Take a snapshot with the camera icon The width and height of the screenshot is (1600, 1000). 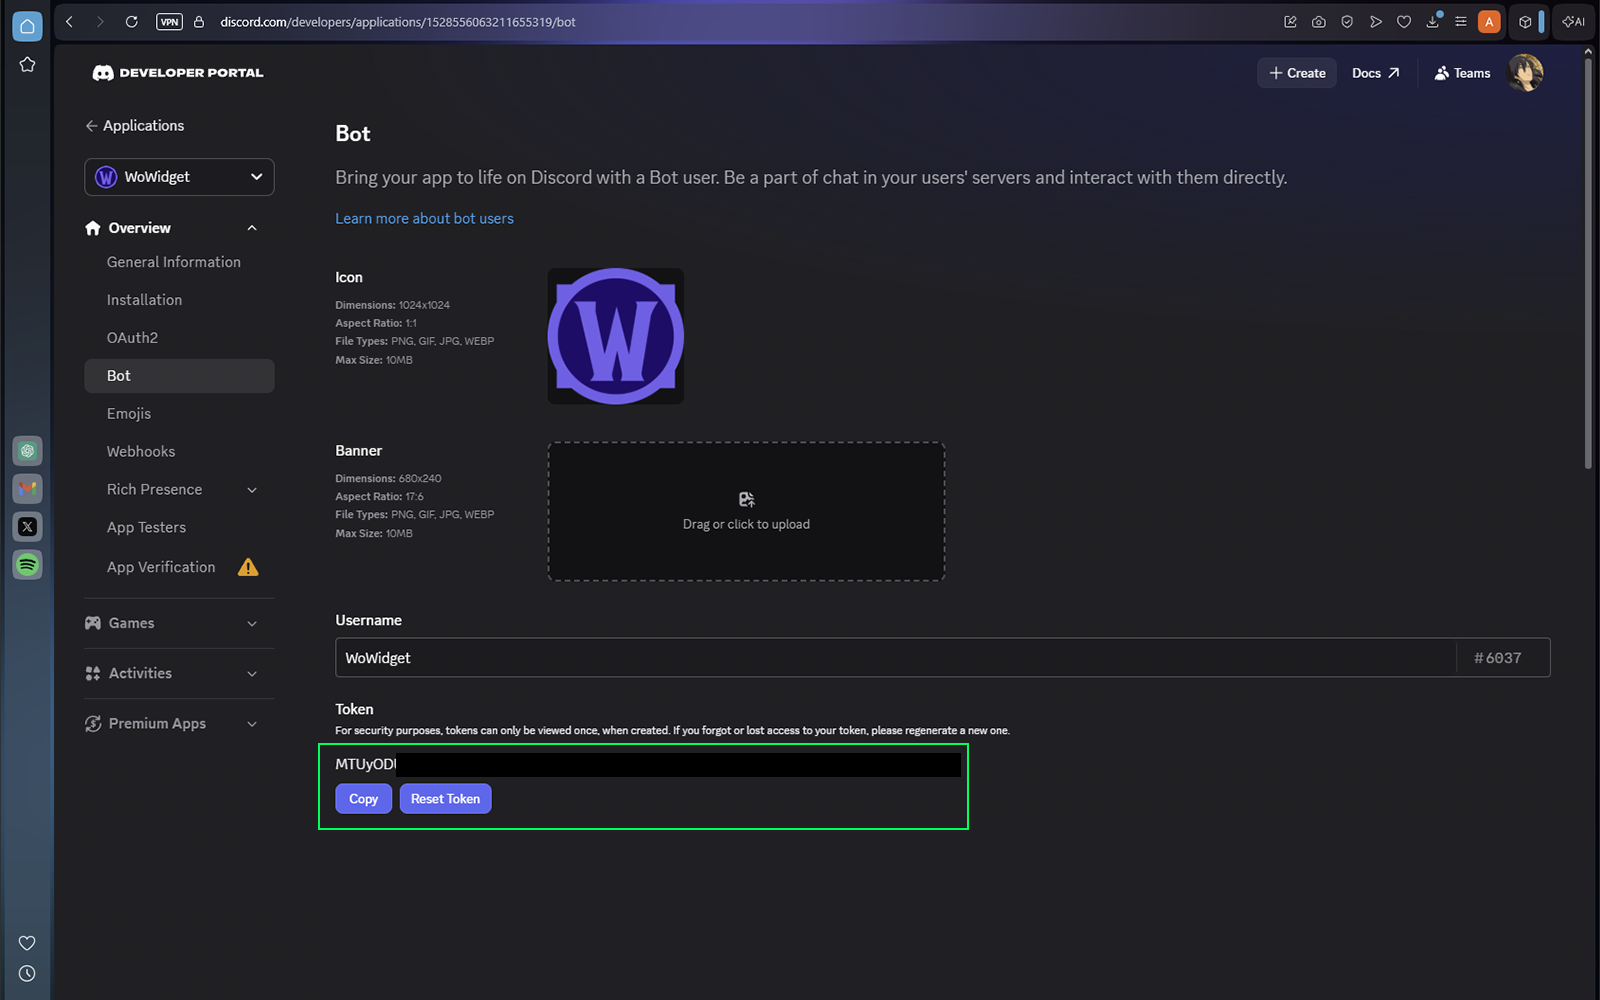1319,21
